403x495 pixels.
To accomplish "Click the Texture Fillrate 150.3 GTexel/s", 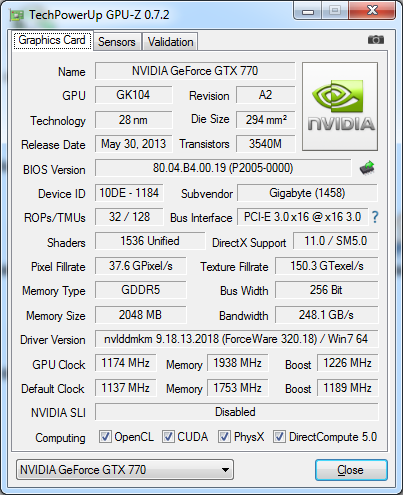I will click(x=327, y=266).
